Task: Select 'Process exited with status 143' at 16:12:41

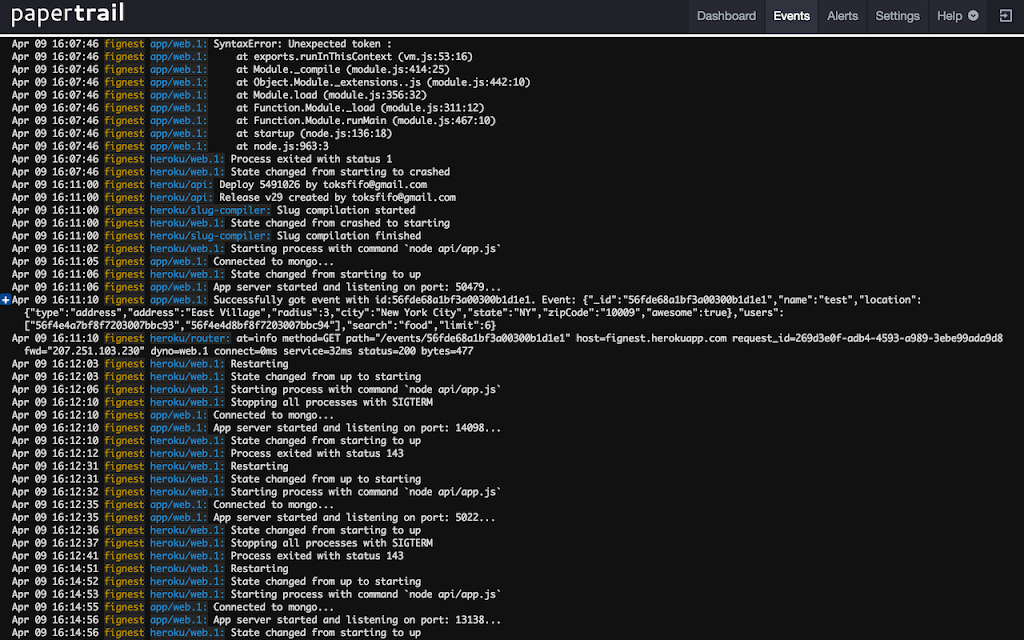Action: point(317,556)
